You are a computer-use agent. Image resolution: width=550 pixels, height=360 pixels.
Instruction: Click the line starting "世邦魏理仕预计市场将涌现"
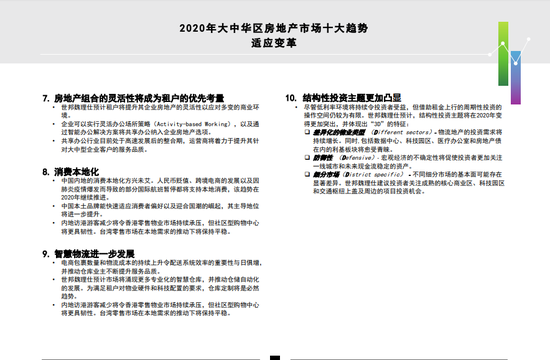tap(160, 280)
